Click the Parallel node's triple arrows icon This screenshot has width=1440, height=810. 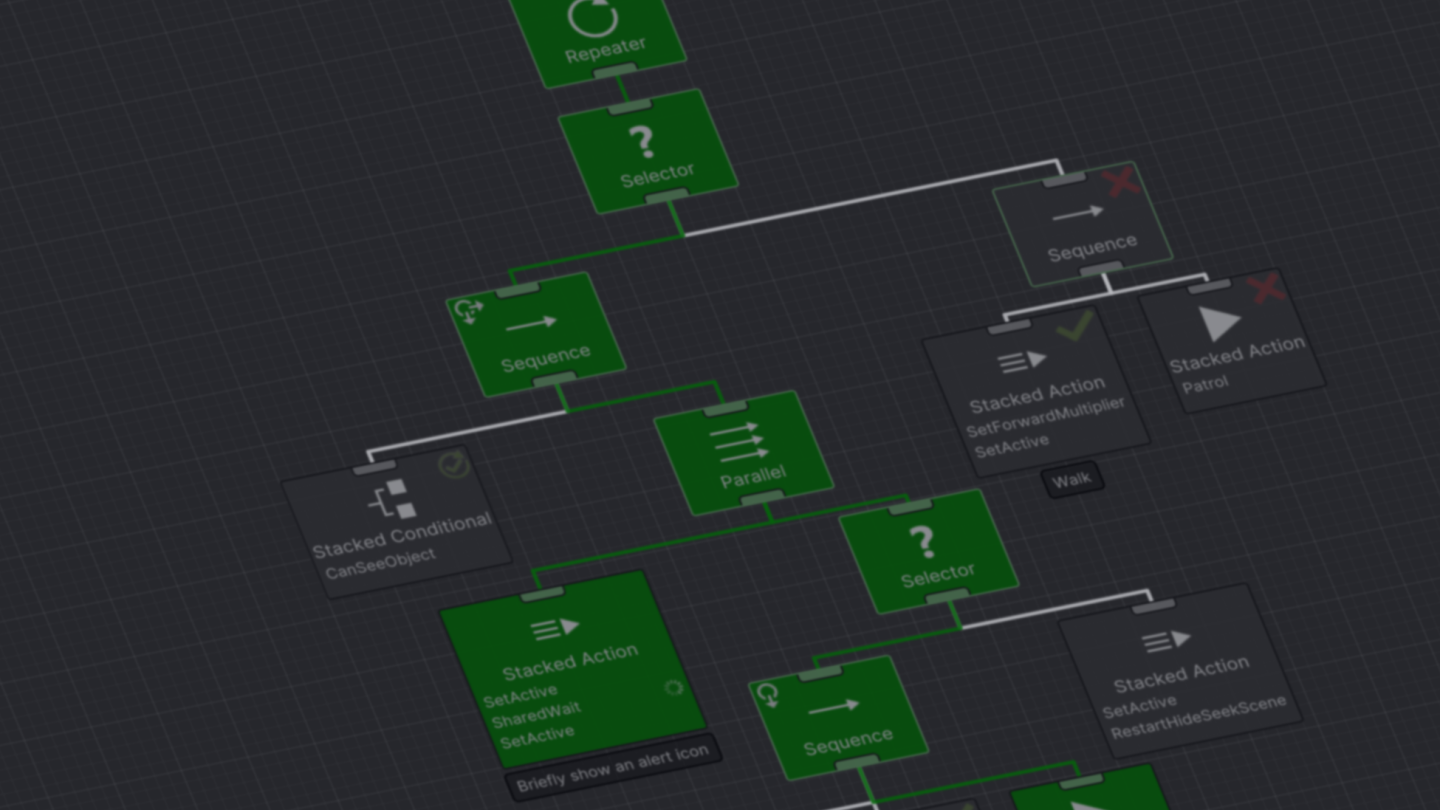(x=736, y=441)
